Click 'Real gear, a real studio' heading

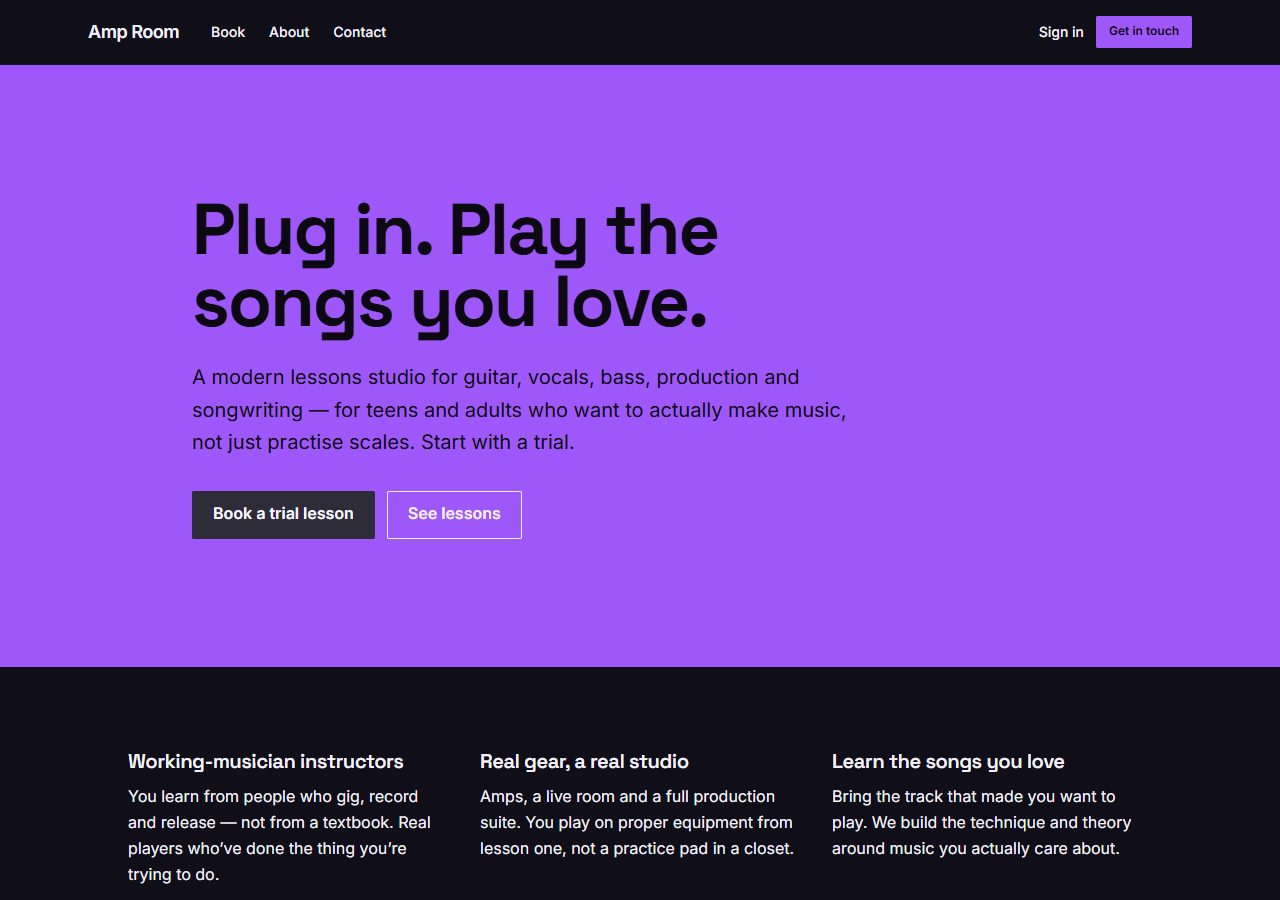click(x=584, y=762)
